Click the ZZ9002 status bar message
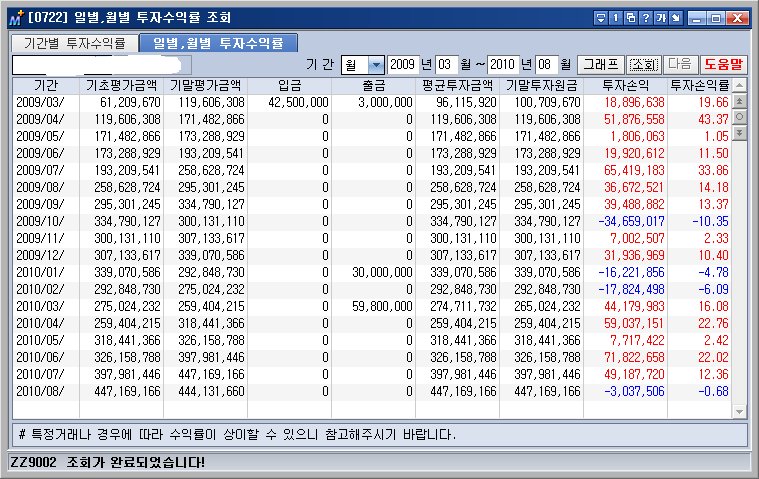This screenshot has height=479, width=759. 107,462
